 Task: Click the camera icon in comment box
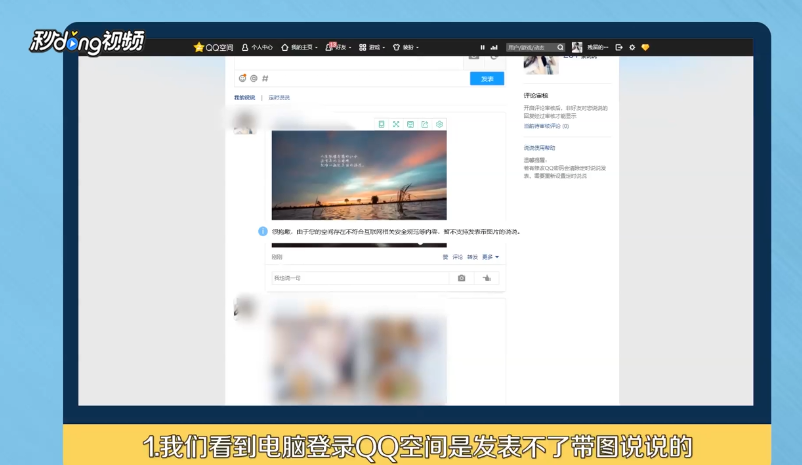[x=461, y=278]
